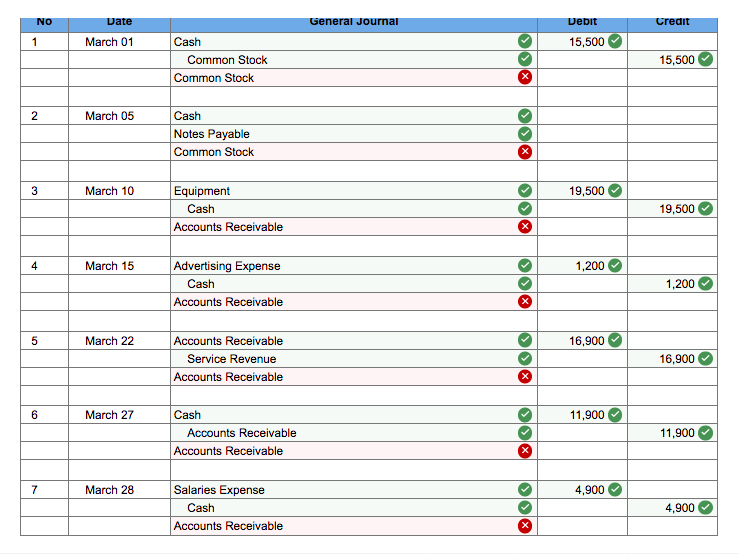Click credit amount 19,500
The height and width of the screenshot is (560, 739).
(x=677, y=209)
